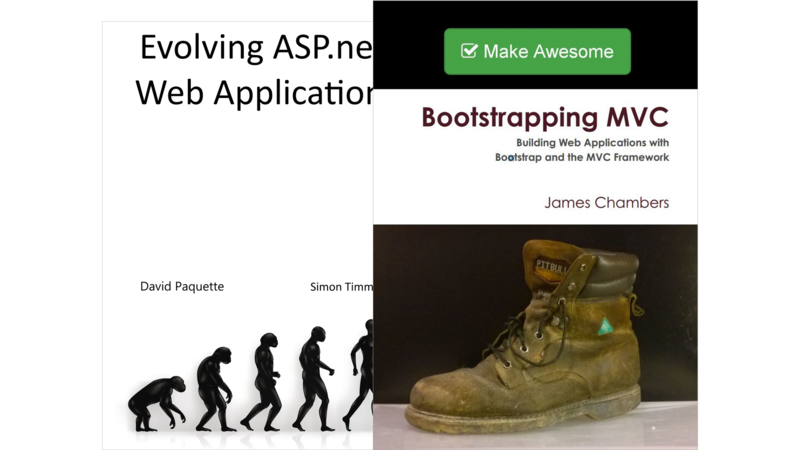Viewport: 800px width, 450px height.
Task: Click the checkmark icon in Make Awesome
Action: [x=469, y=51]
